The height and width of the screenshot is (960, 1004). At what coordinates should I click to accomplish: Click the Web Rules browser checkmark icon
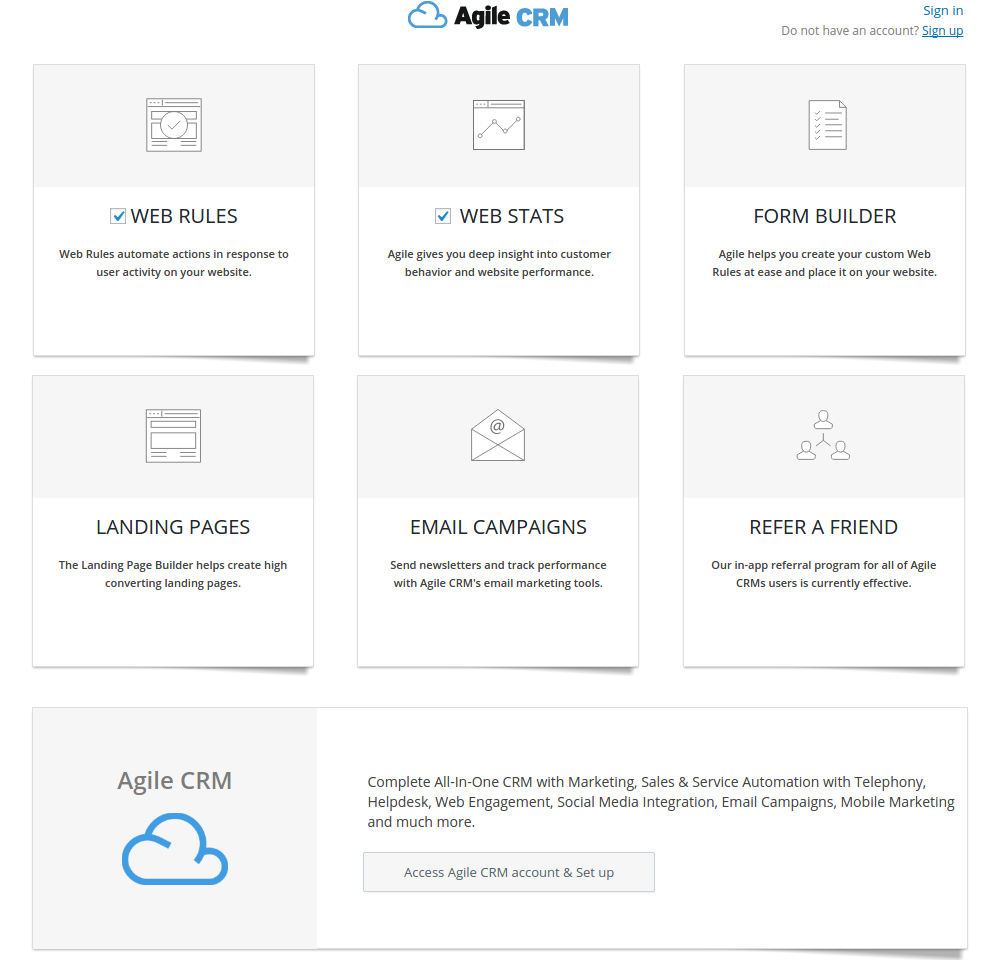(x=174, y=125)
